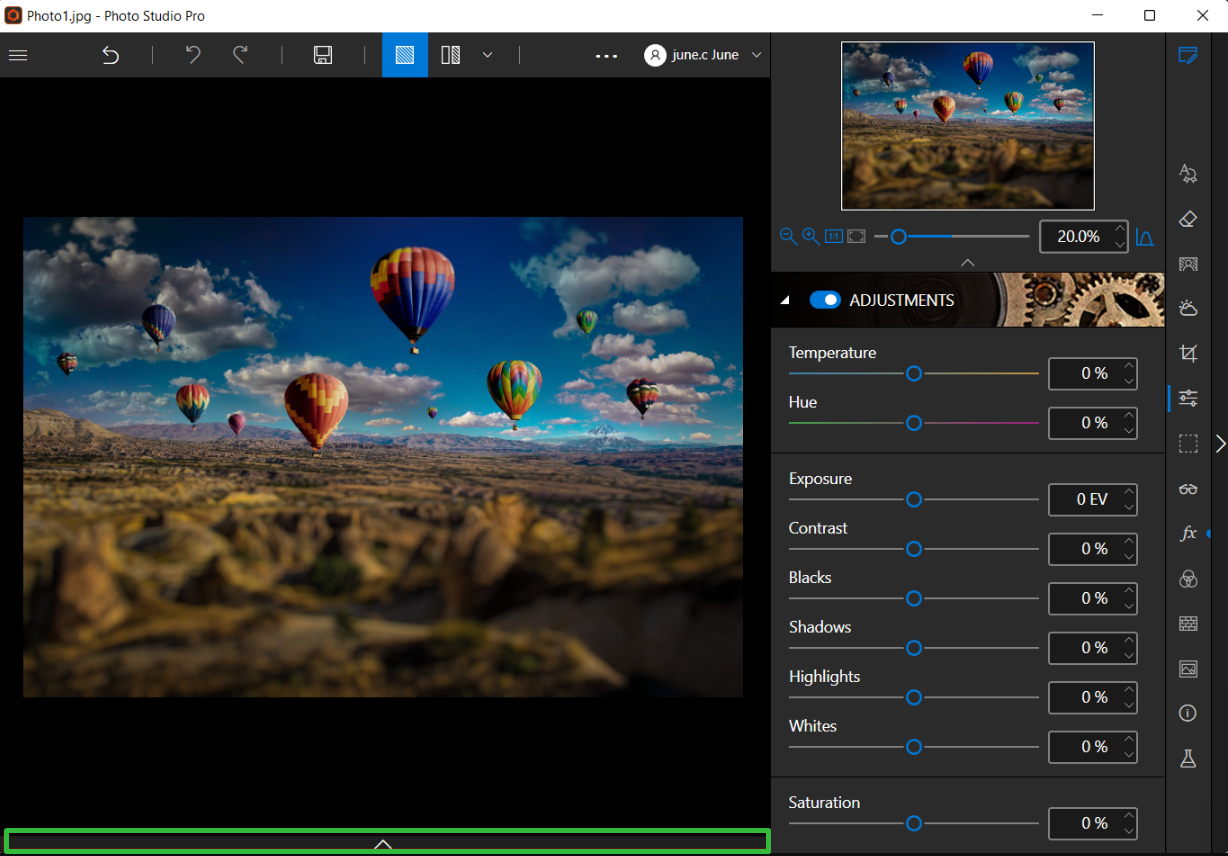Open the sky/weather replacement icon
1228x856 pixels.
coord(1188,308)
